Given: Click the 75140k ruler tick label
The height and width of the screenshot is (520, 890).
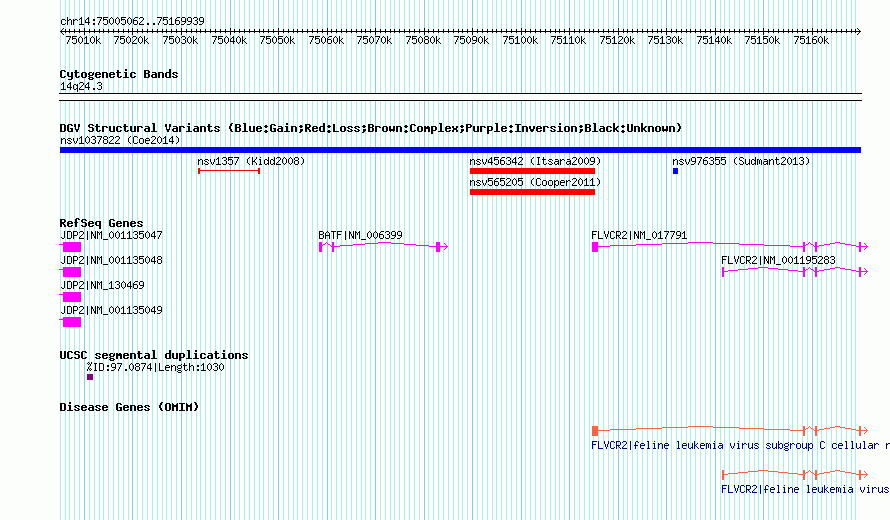Looking at the screenshot, I should coord(714,40).
